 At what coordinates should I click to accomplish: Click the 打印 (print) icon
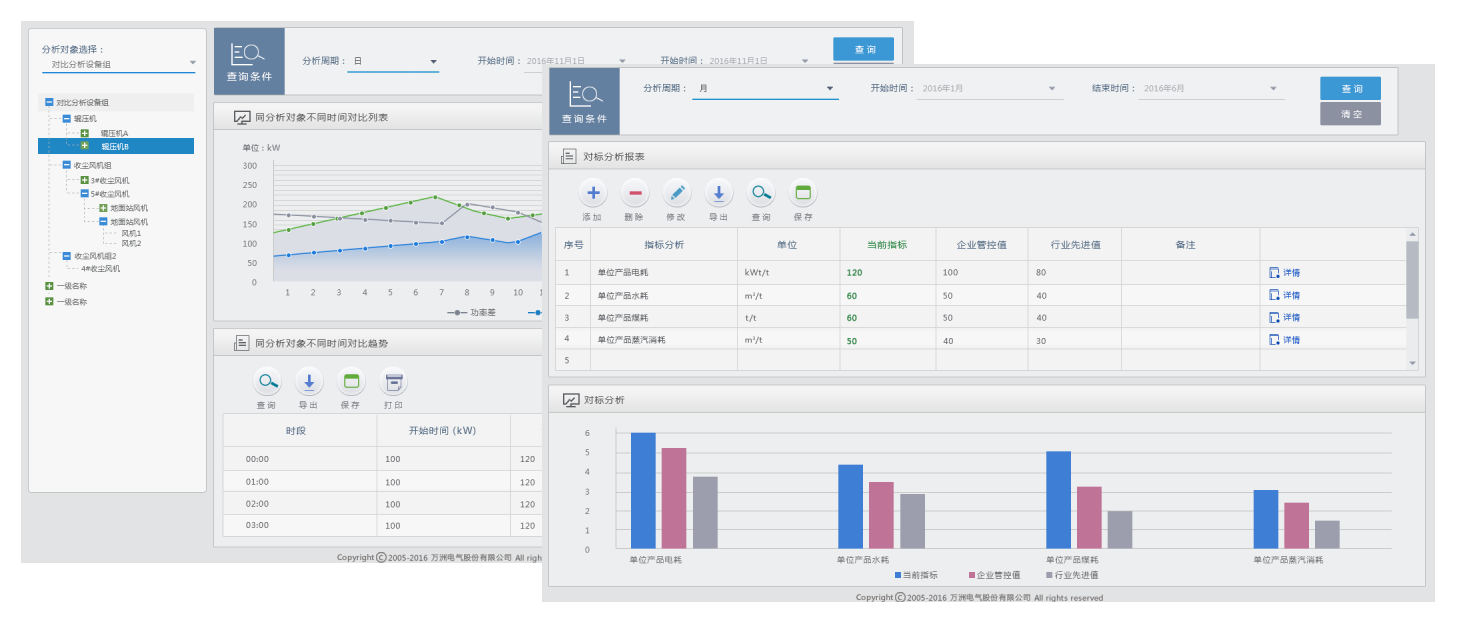click(393, 382)
